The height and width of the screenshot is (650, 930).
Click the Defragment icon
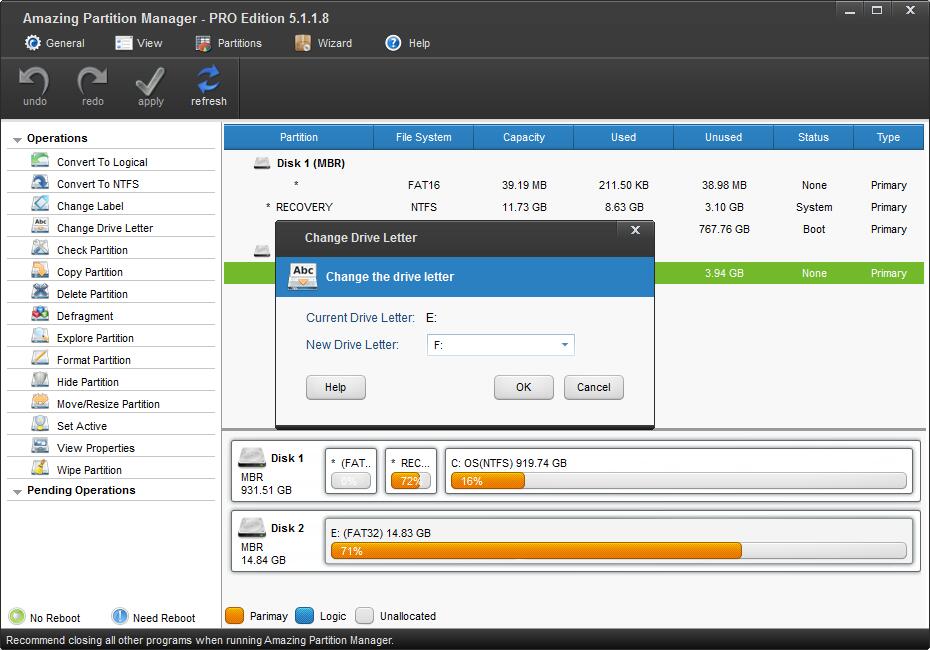[x=40, y=314]
